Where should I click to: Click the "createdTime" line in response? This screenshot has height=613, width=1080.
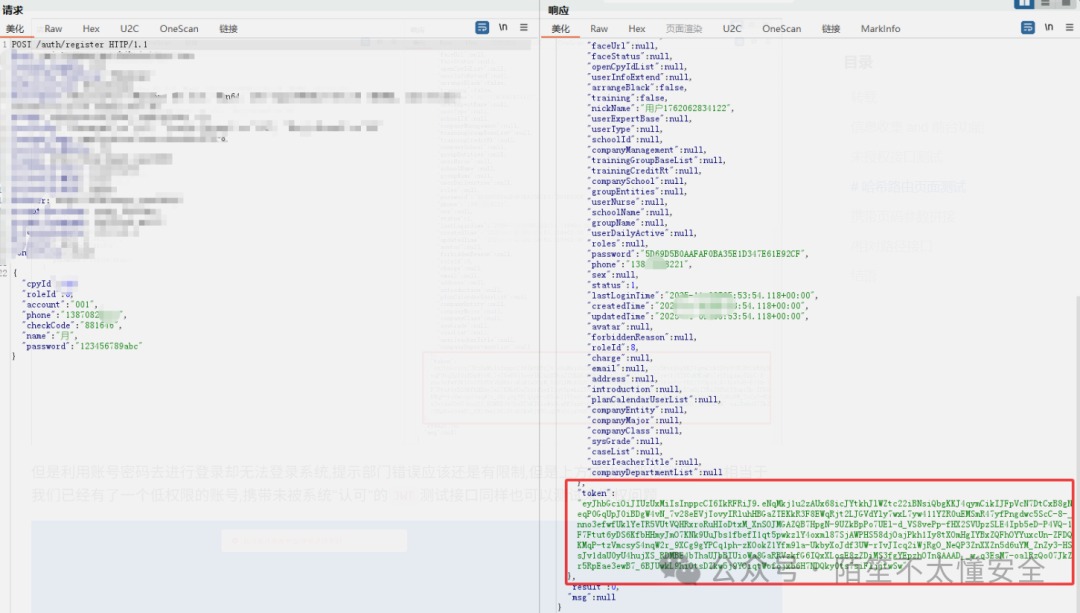pos(698,305)
